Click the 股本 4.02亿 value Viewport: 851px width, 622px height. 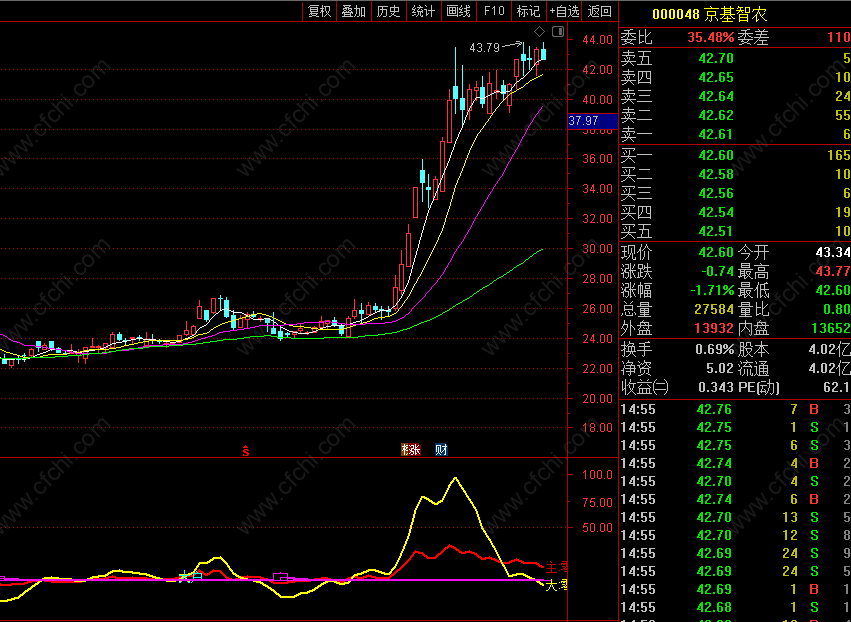829,350
